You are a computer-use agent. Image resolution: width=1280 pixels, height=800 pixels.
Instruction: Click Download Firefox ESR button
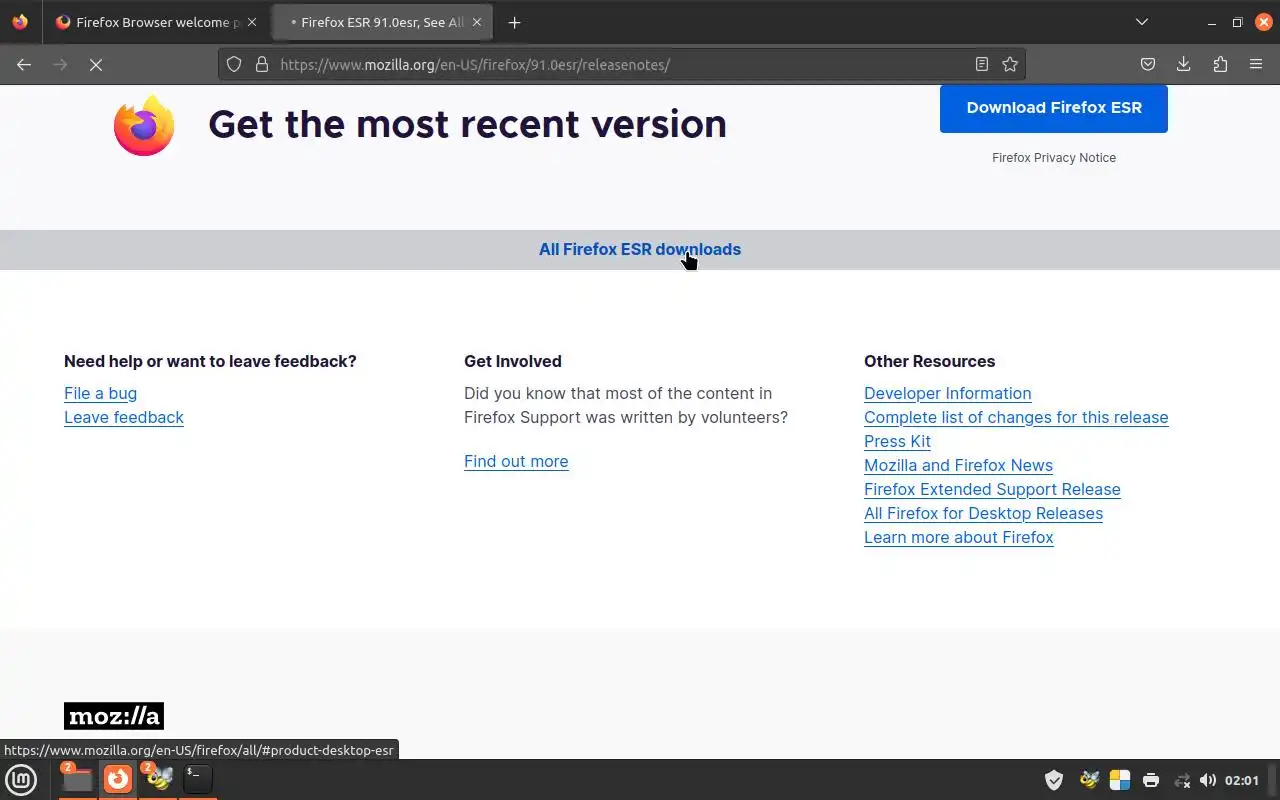[1054, 108]
